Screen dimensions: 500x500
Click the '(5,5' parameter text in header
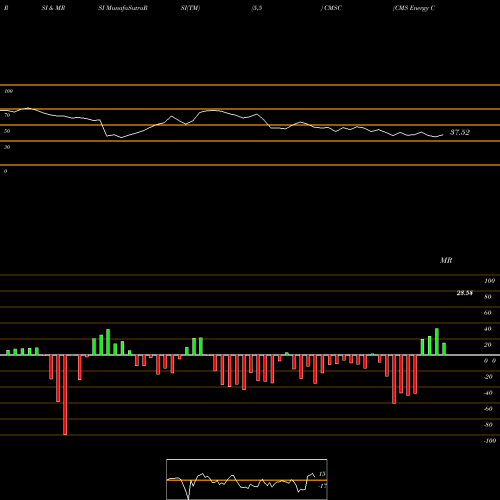[257, 8]
